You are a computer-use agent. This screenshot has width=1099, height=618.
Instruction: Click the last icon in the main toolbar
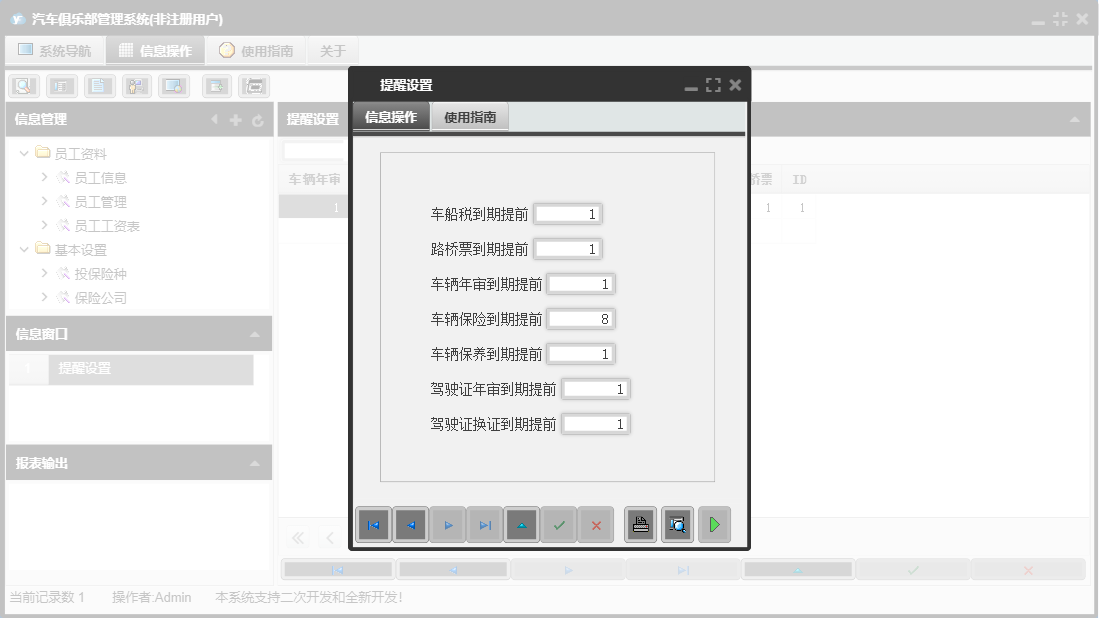point(254,86)
